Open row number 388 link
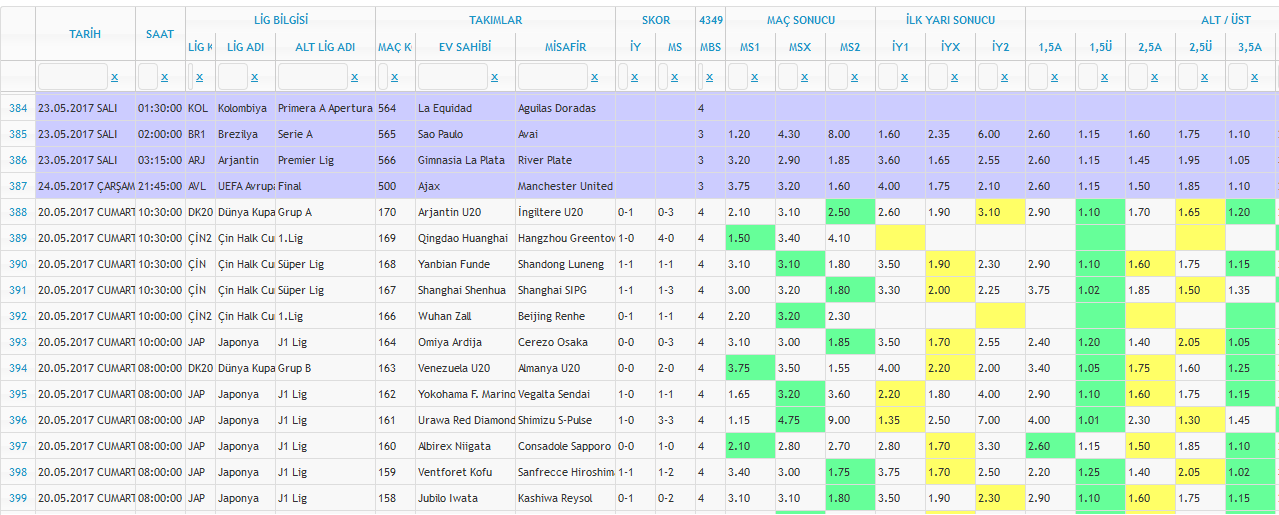 (18, 212)
